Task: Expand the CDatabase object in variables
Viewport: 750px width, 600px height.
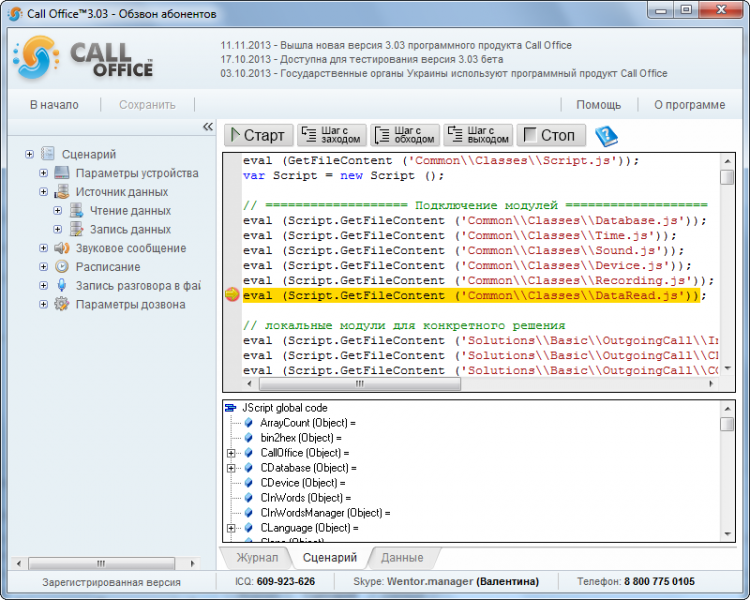Action: (x=231, y=468)
